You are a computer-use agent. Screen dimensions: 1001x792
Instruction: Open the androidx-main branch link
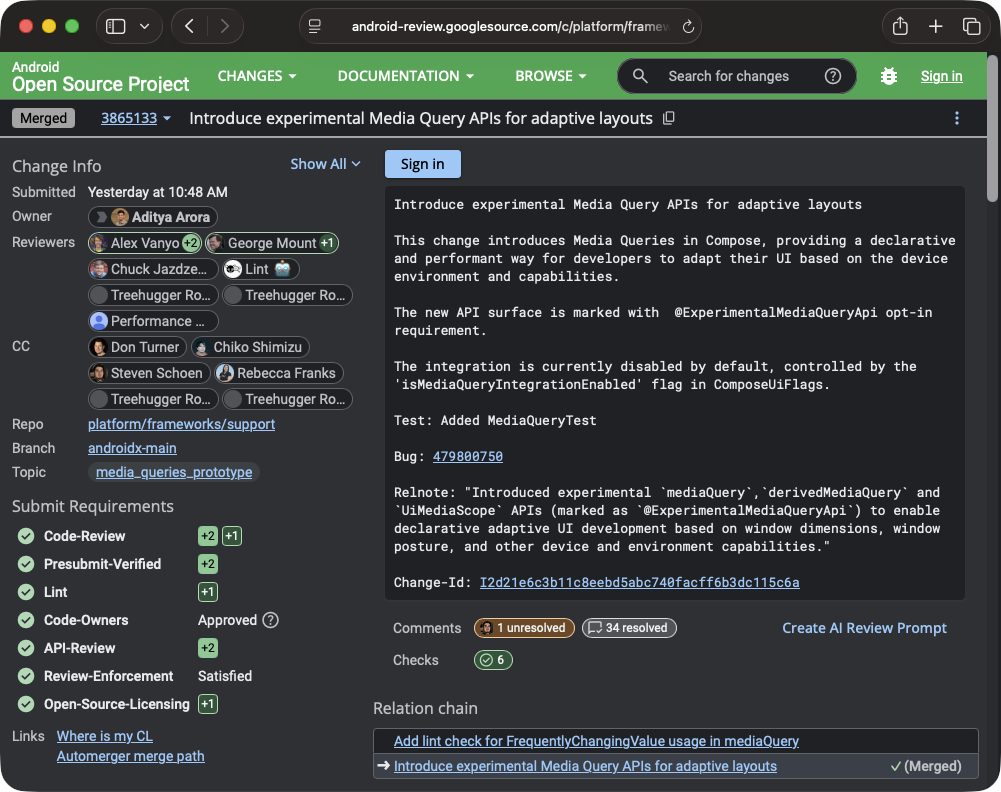(x=132, y=448)
